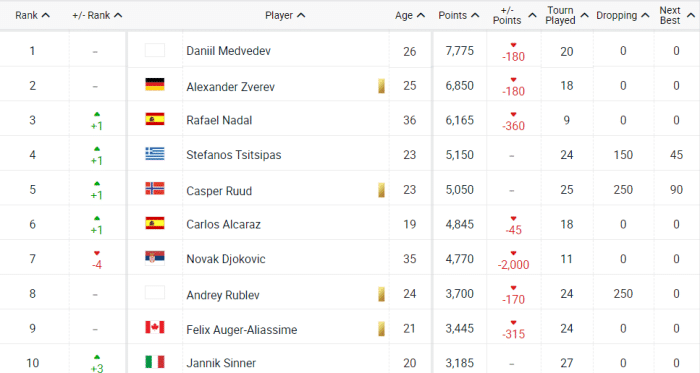Click Nadal's -360 points change value

[x=513, y=125]
